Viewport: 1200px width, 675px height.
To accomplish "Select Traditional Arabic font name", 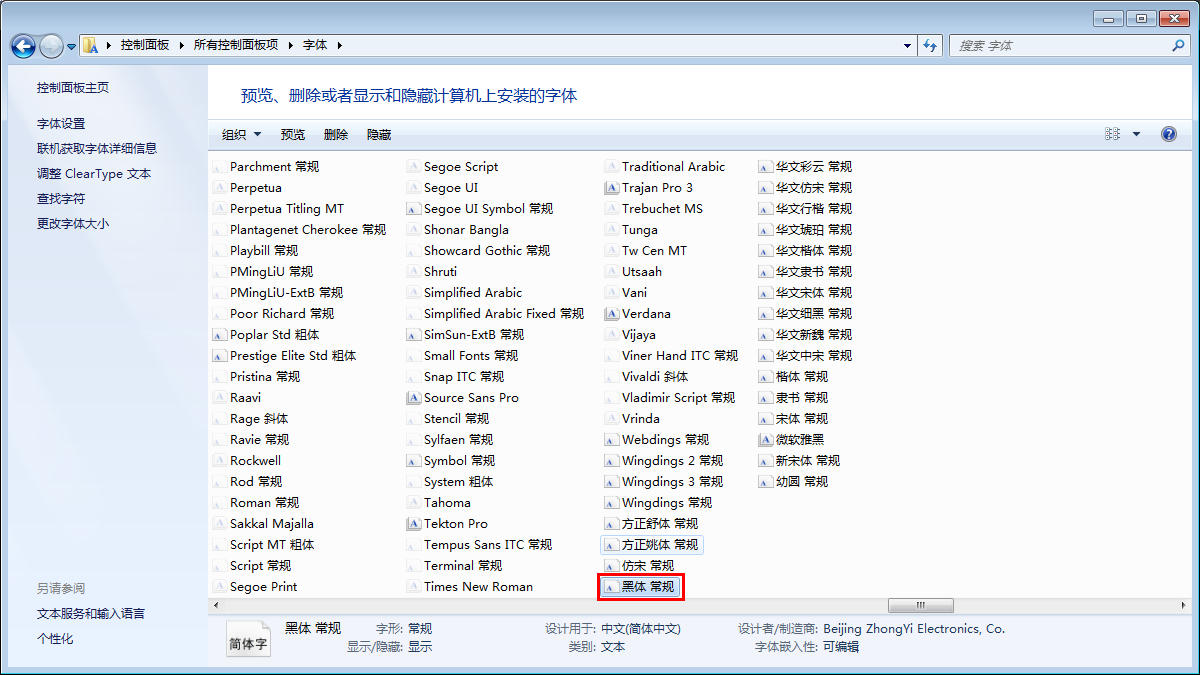I will pyautogui.click(x=674, y=167).
